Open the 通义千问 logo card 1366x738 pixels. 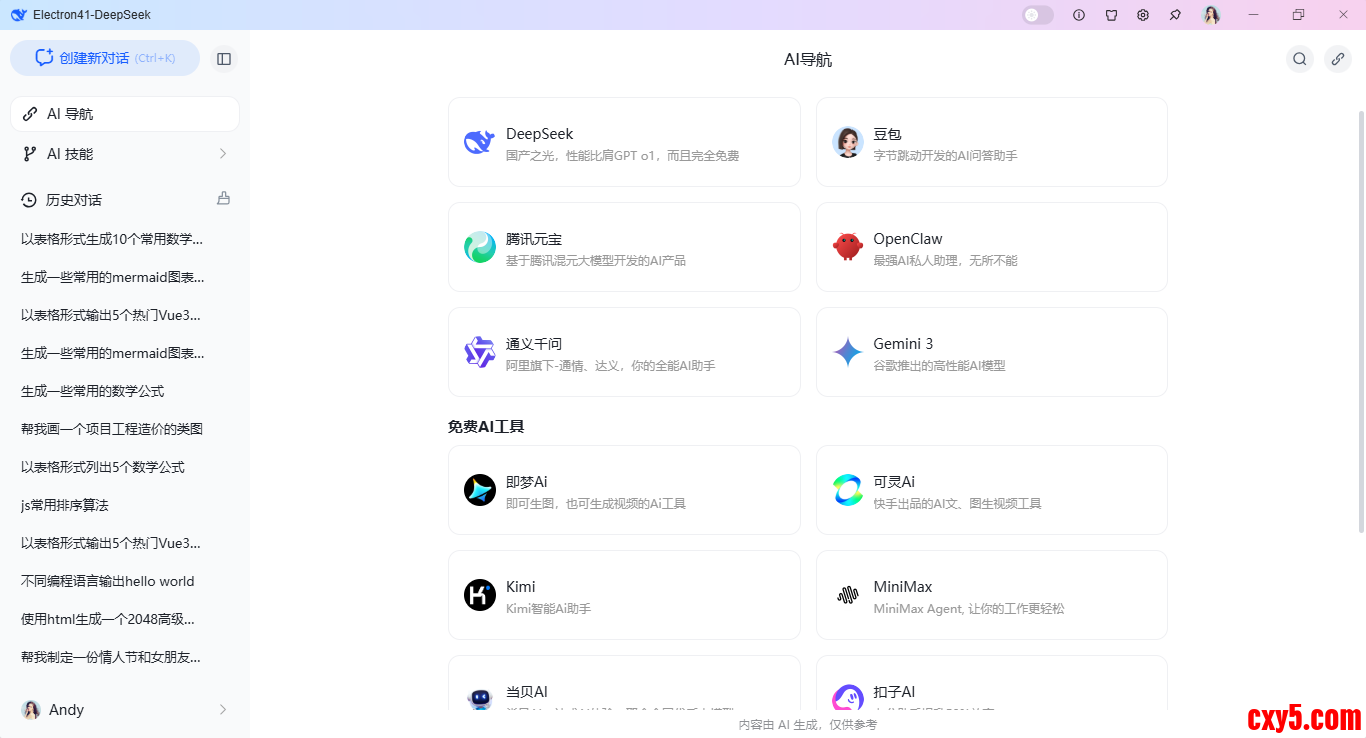tap(624, 352)
